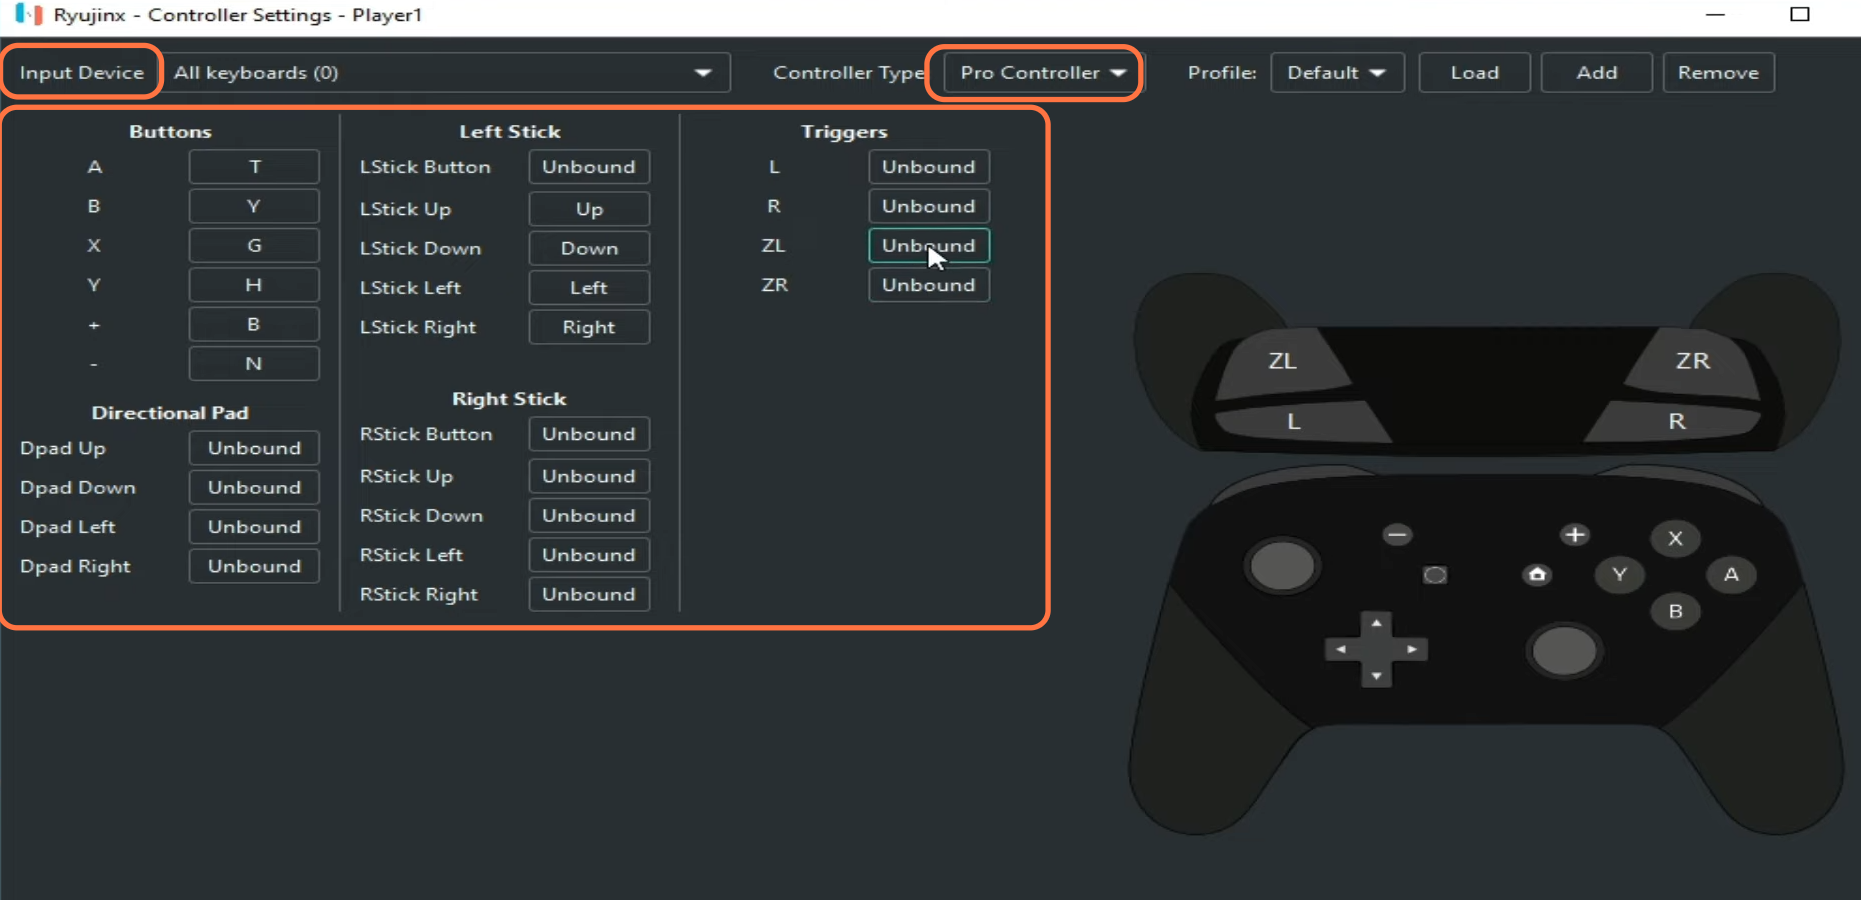Change the LStick Up binding
Viewport: 1861px width, 900px height.
(589, 209)
